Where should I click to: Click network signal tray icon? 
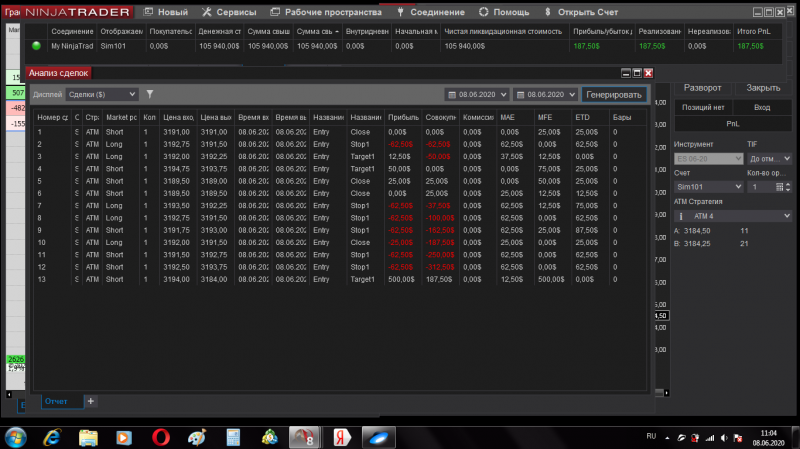click(710, 438)
